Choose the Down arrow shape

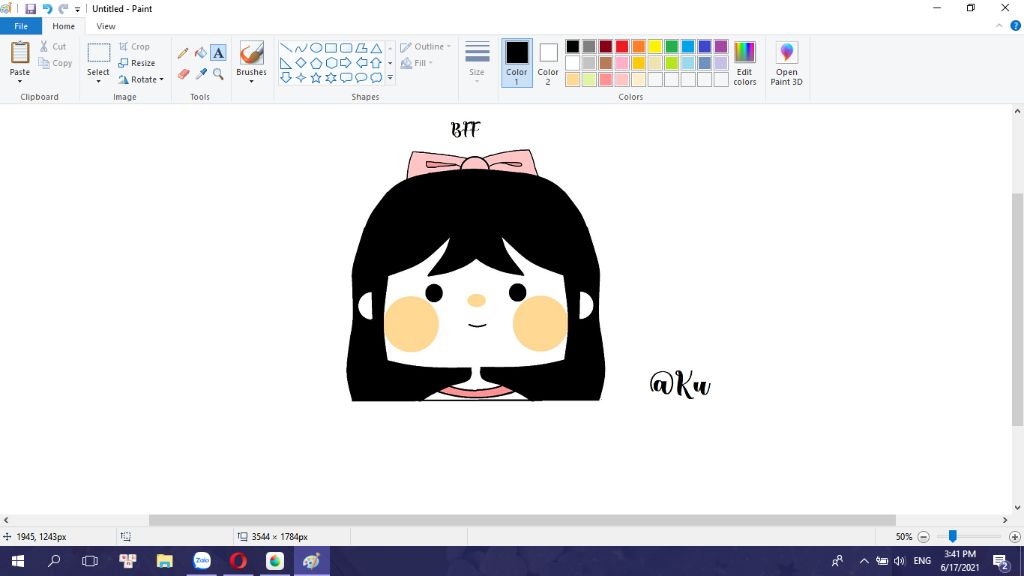click(x=286, y=78)
